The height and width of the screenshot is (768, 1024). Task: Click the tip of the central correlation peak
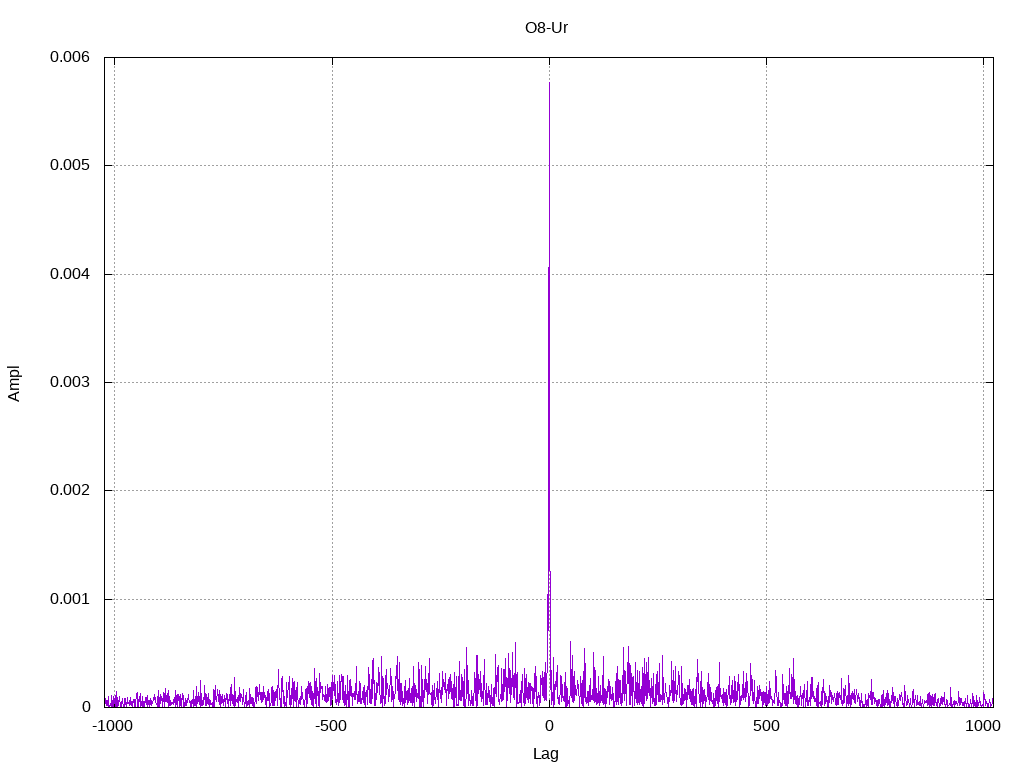click(x=549, y=83)
